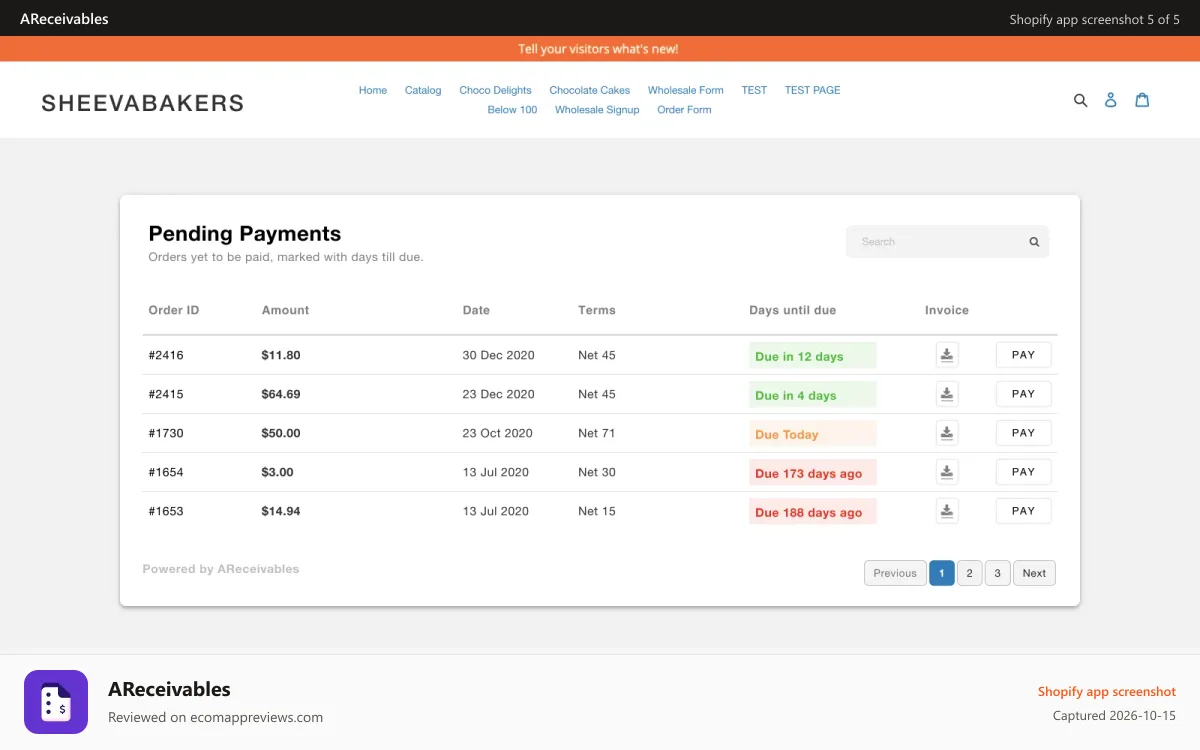The image size is (1200, 750).
Task: Click the SHEEVABAKERS store logo
Action: coord(143,102)
